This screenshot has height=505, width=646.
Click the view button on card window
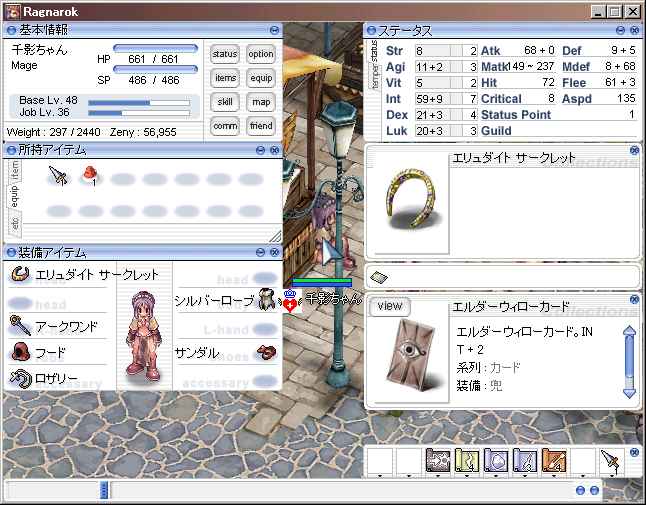(x=389, y=306)
